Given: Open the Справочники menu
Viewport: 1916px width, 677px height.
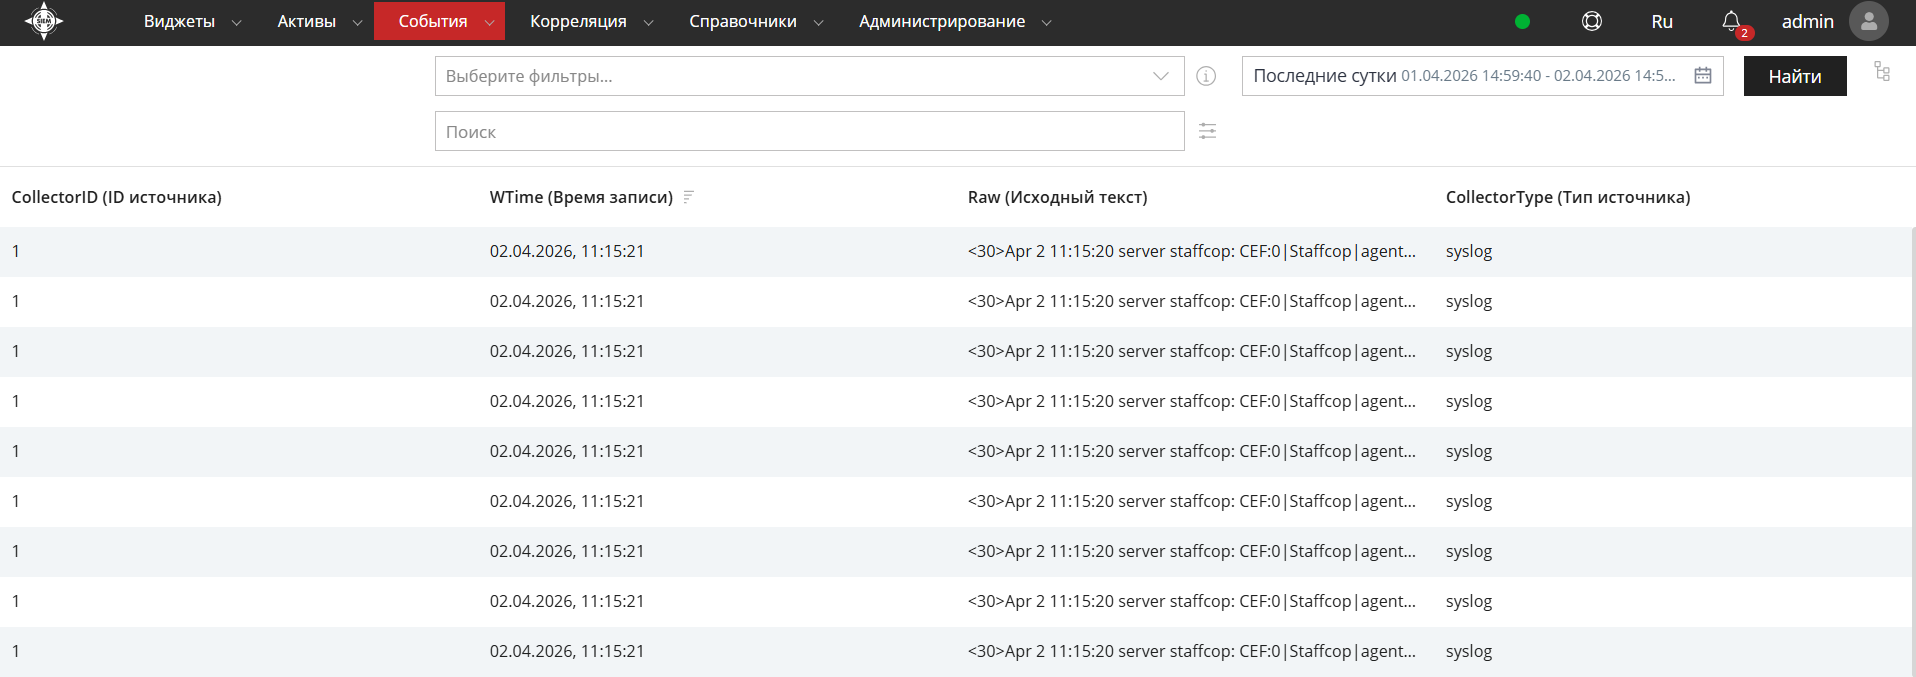Looking at the screenshot, I should [755, 21].
